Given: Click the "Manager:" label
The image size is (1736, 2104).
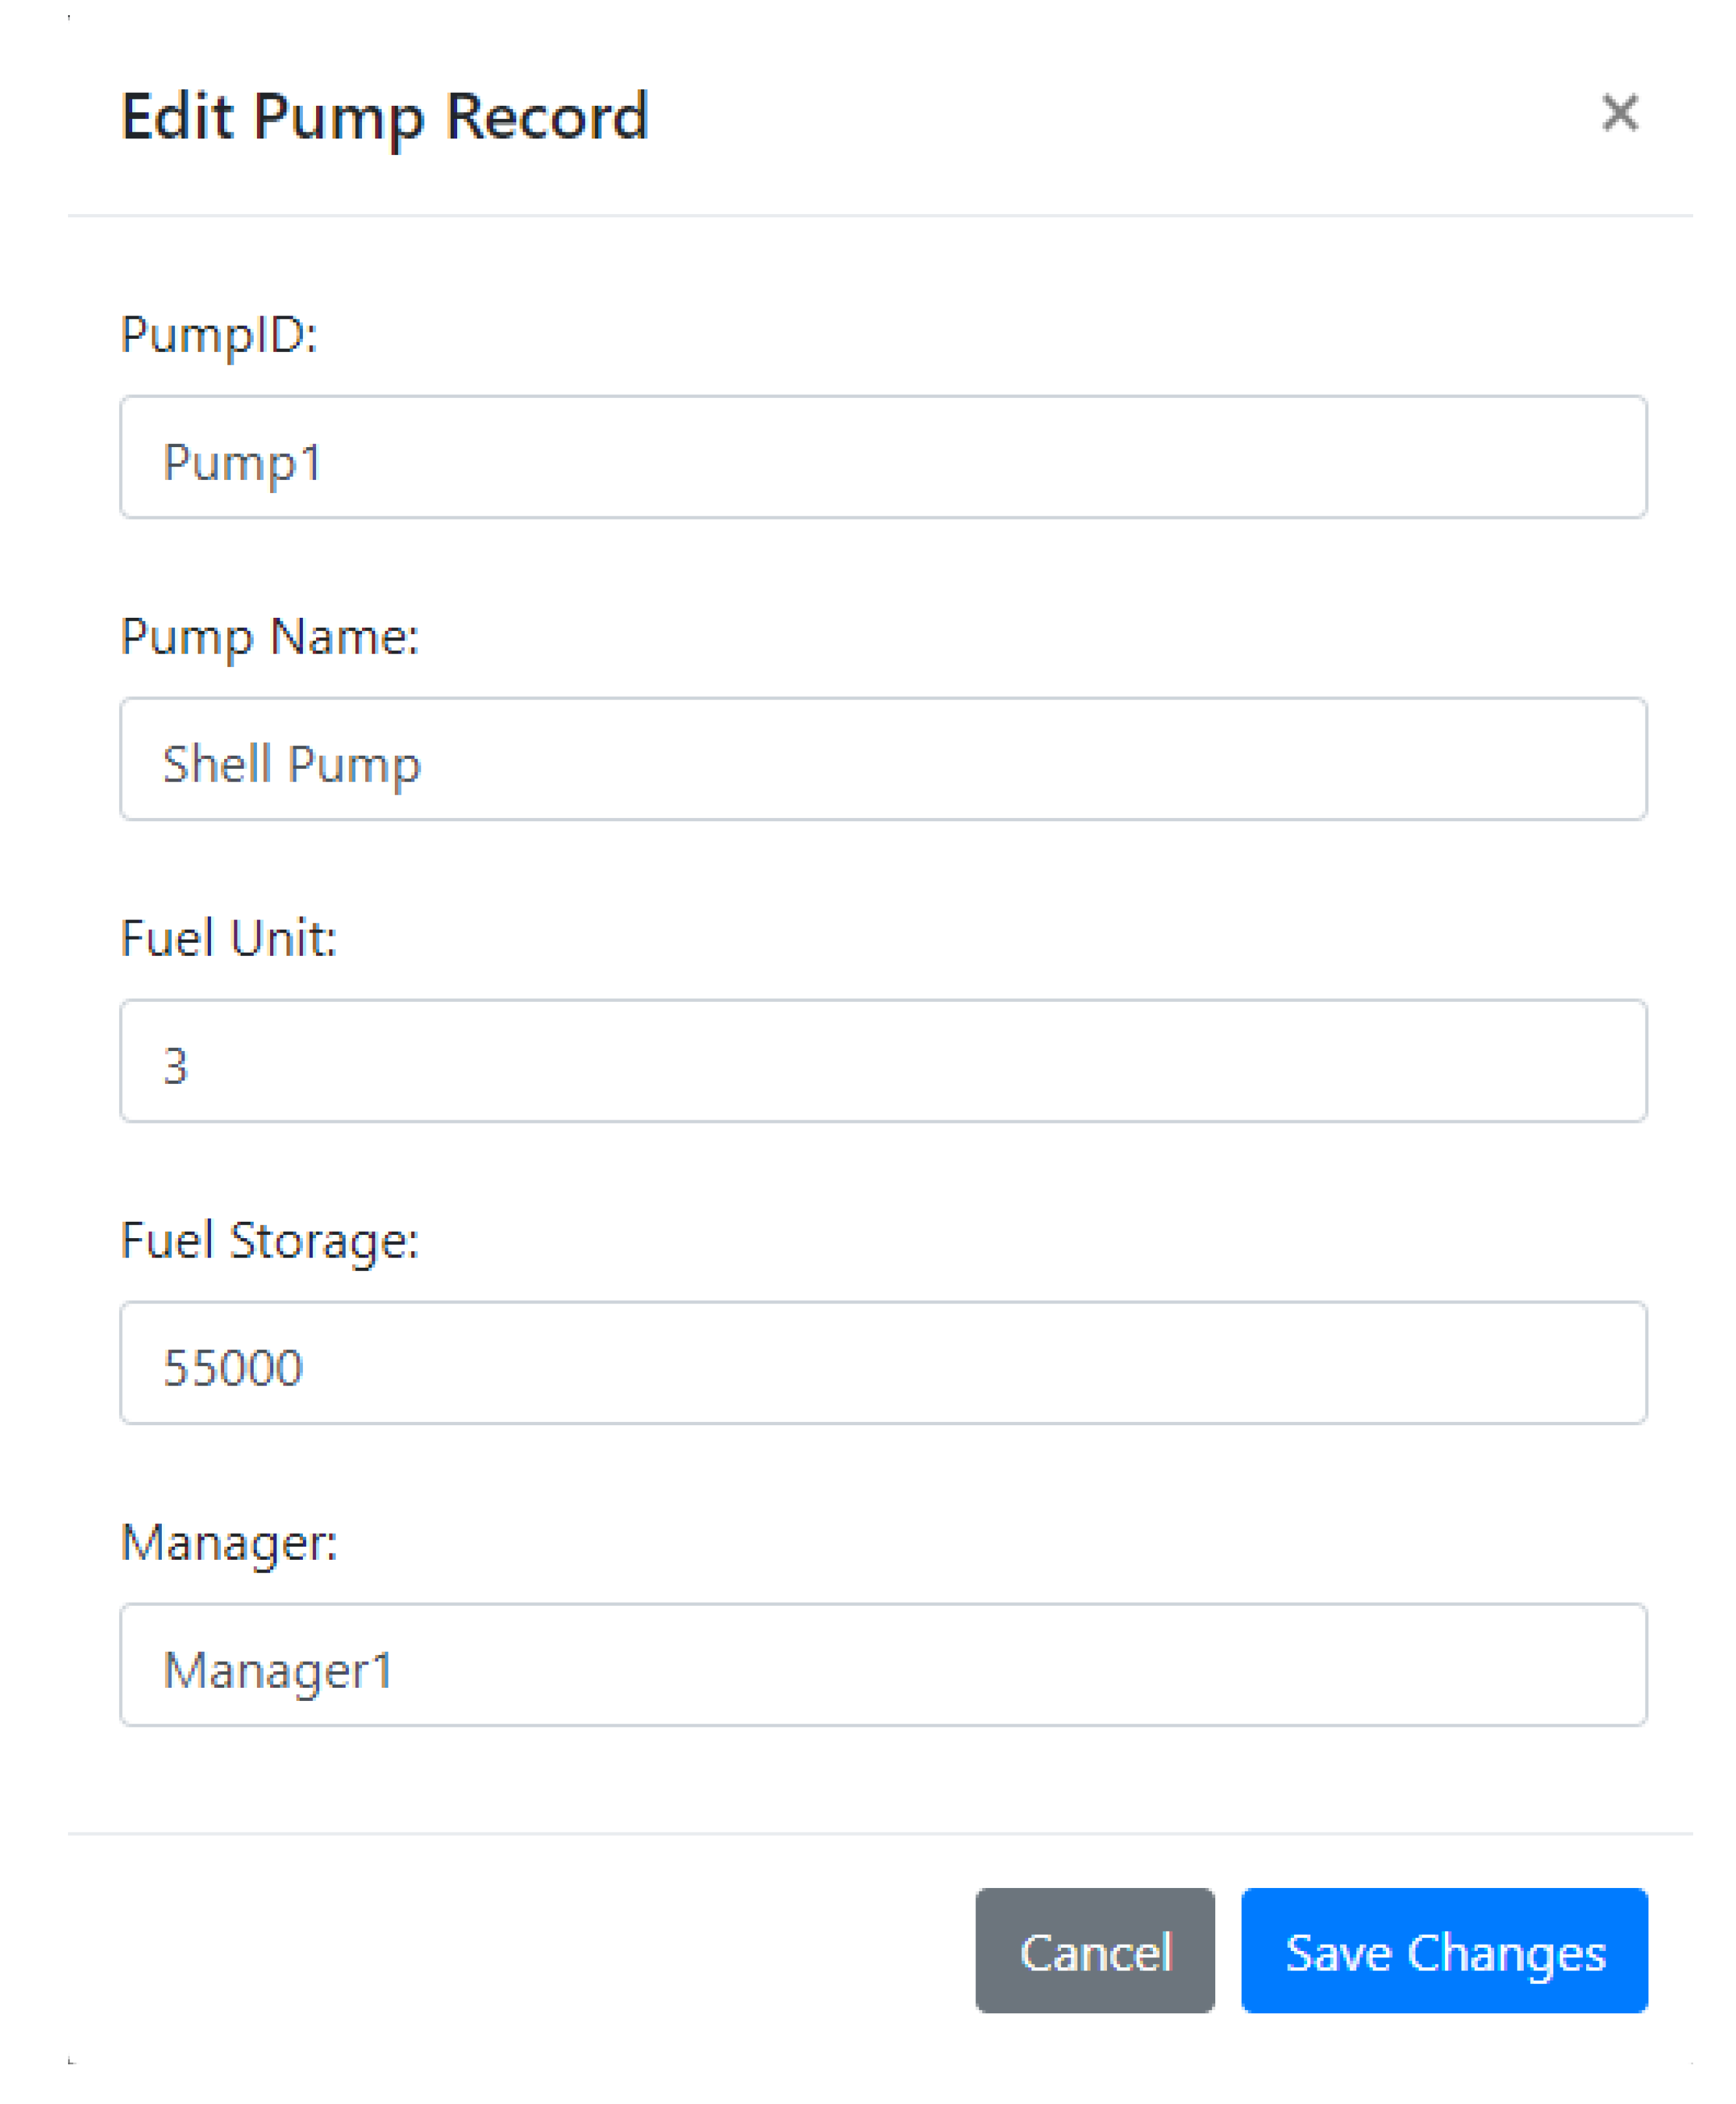Looking at the screenshot, I should click(x=229, y=1542).
